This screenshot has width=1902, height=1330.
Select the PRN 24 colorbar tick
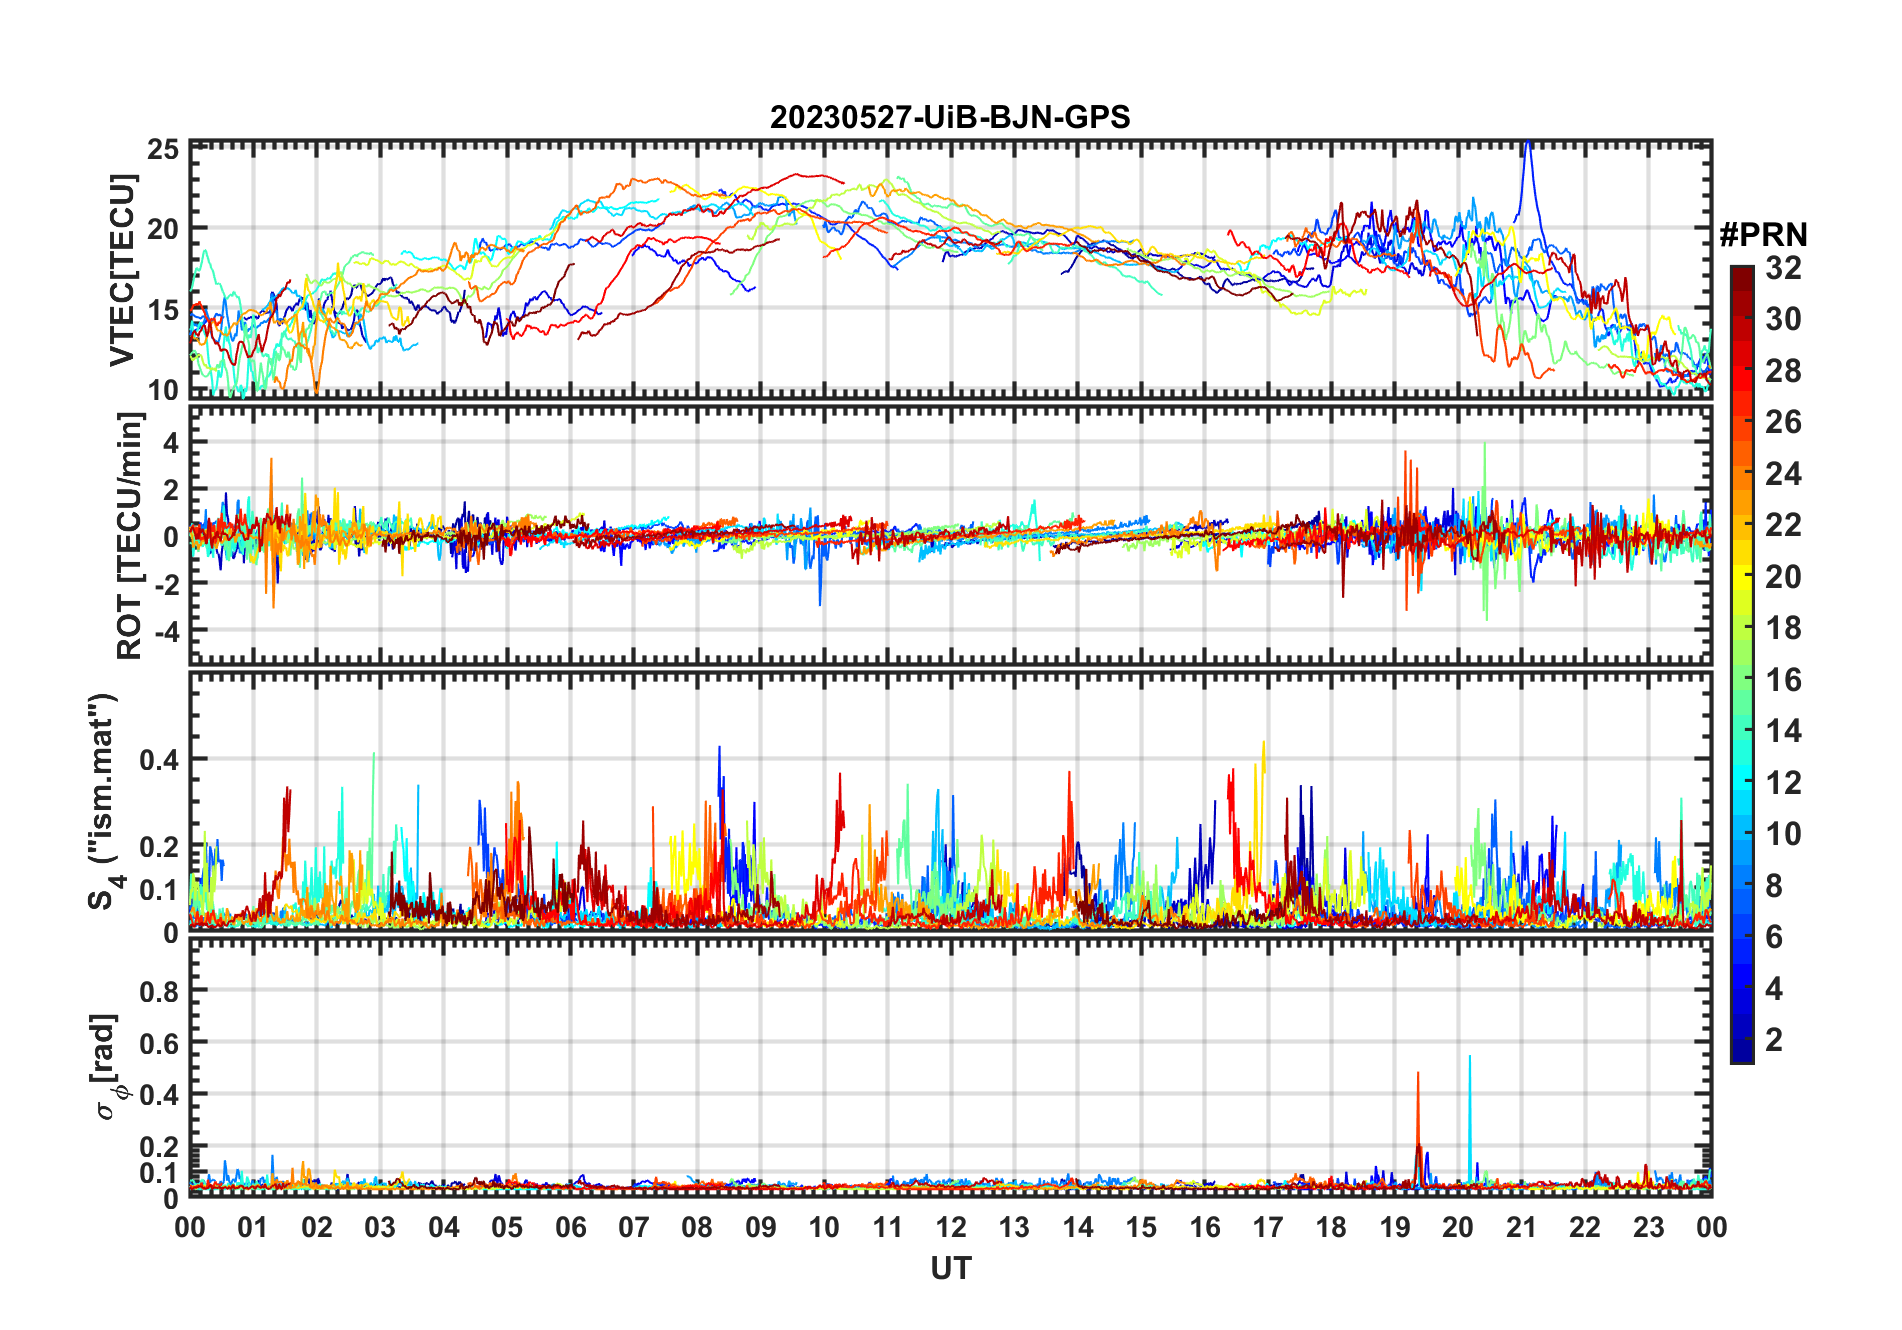point(1783,474)
